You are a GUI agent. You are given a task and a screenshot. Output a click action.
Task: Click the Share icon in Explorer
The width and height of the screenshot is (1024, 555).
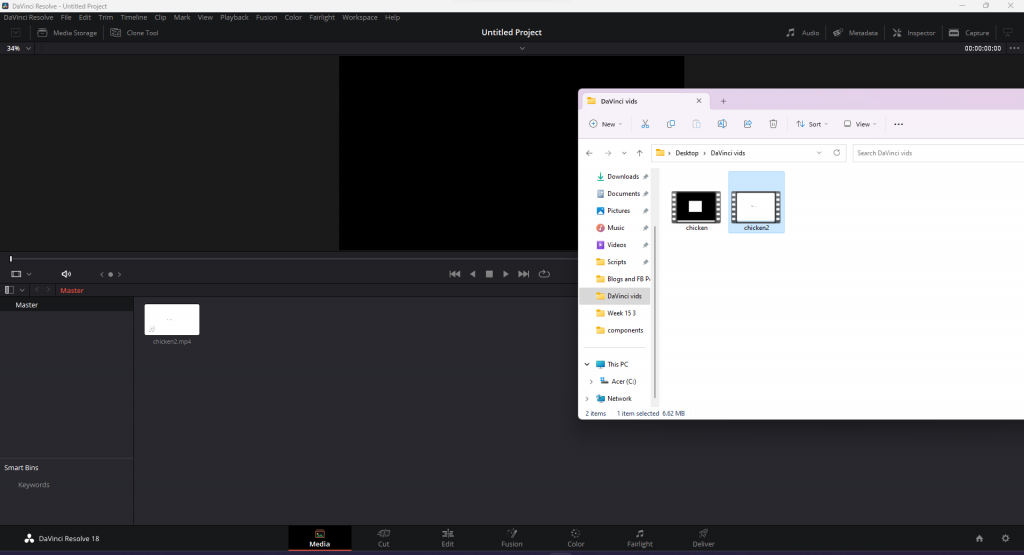click(748, 124)
